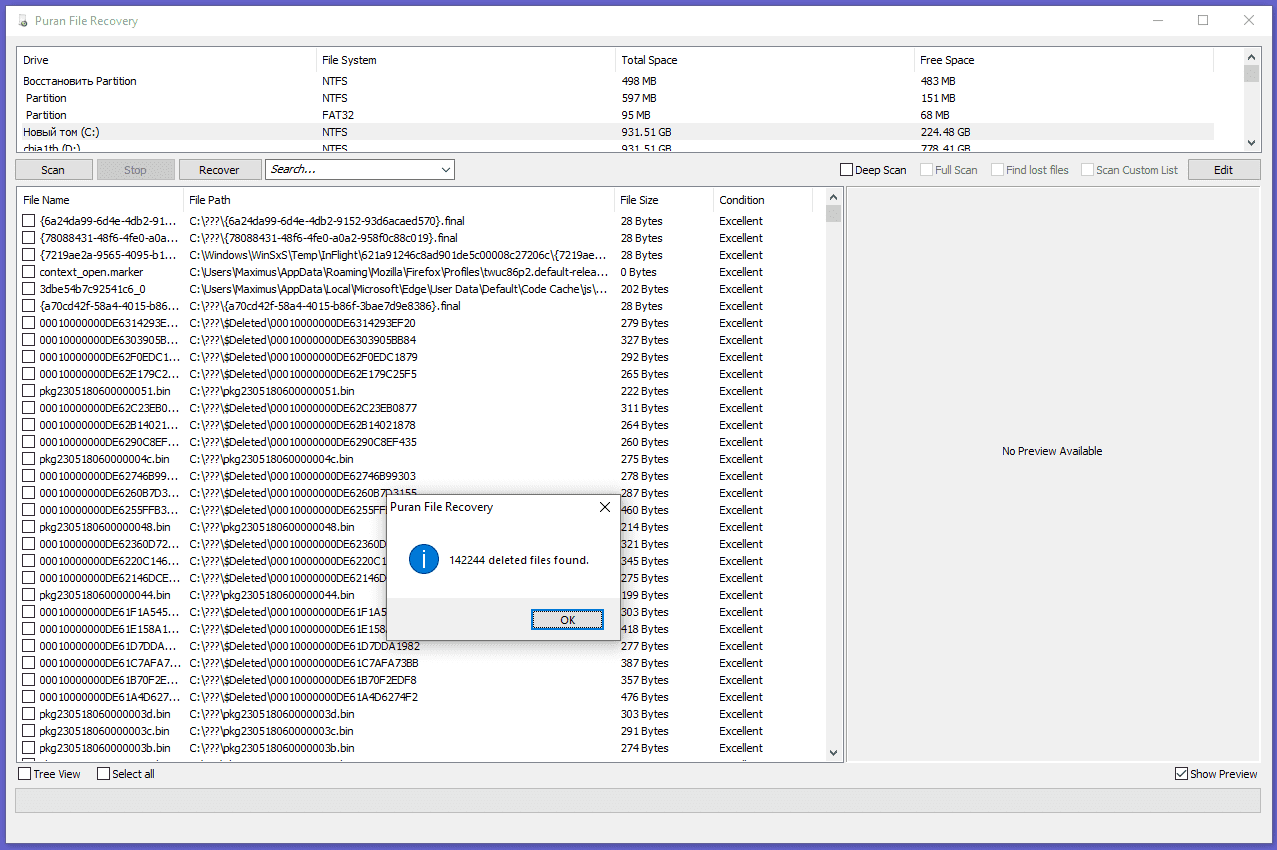The image size is (1277, 850).
Task: Click "142244 deleted files found." message text
Action: (519, 560)
